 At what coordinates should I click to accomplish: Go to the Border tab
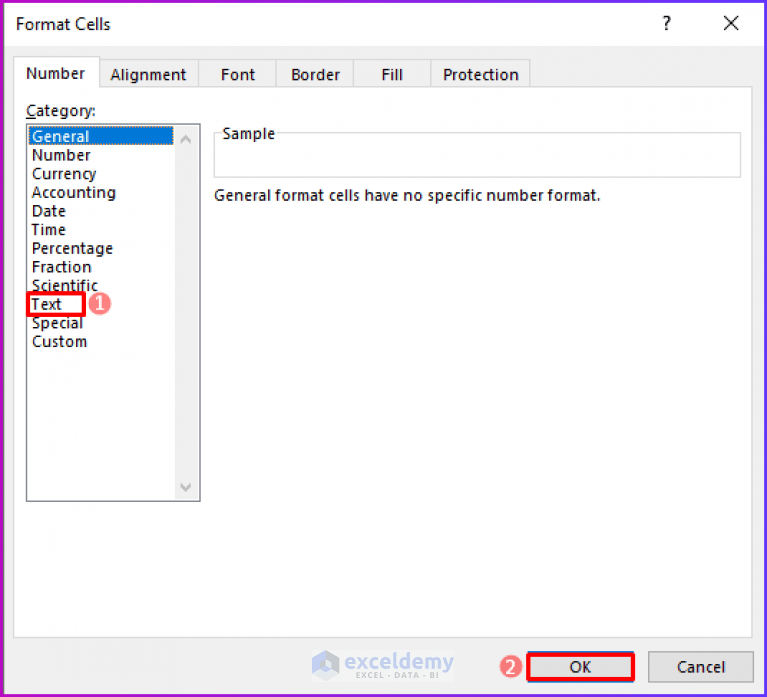pyautogui.click(x=315, y=74)
